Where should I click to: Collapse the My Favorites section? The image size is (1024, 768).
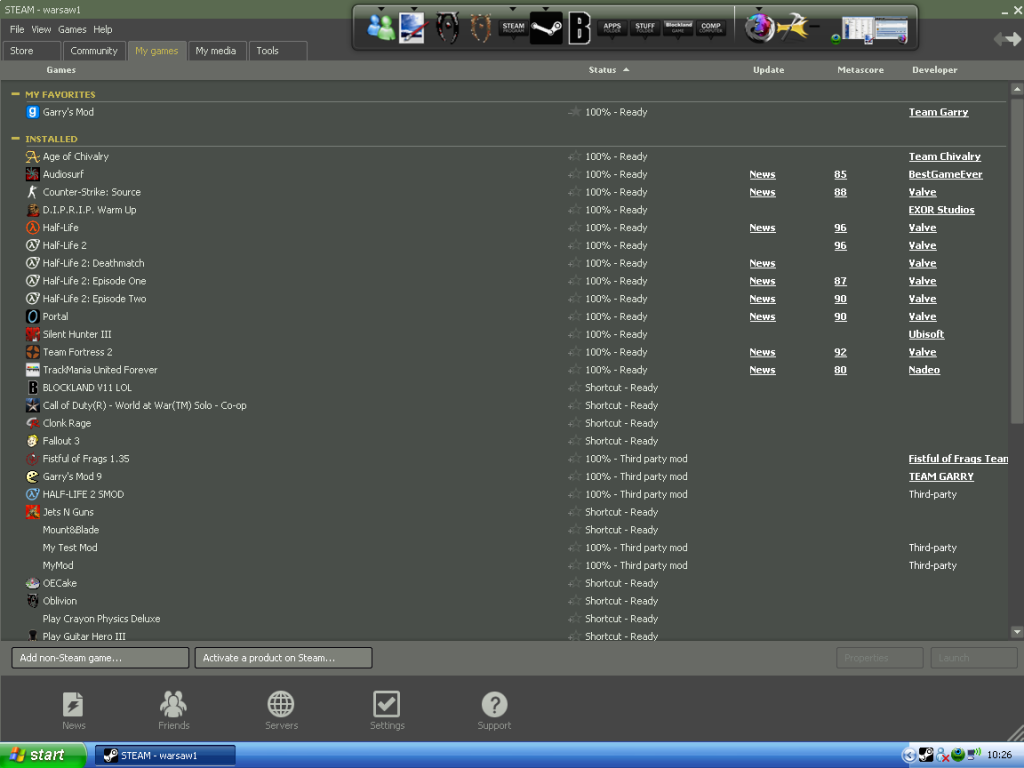coord(15,94)
